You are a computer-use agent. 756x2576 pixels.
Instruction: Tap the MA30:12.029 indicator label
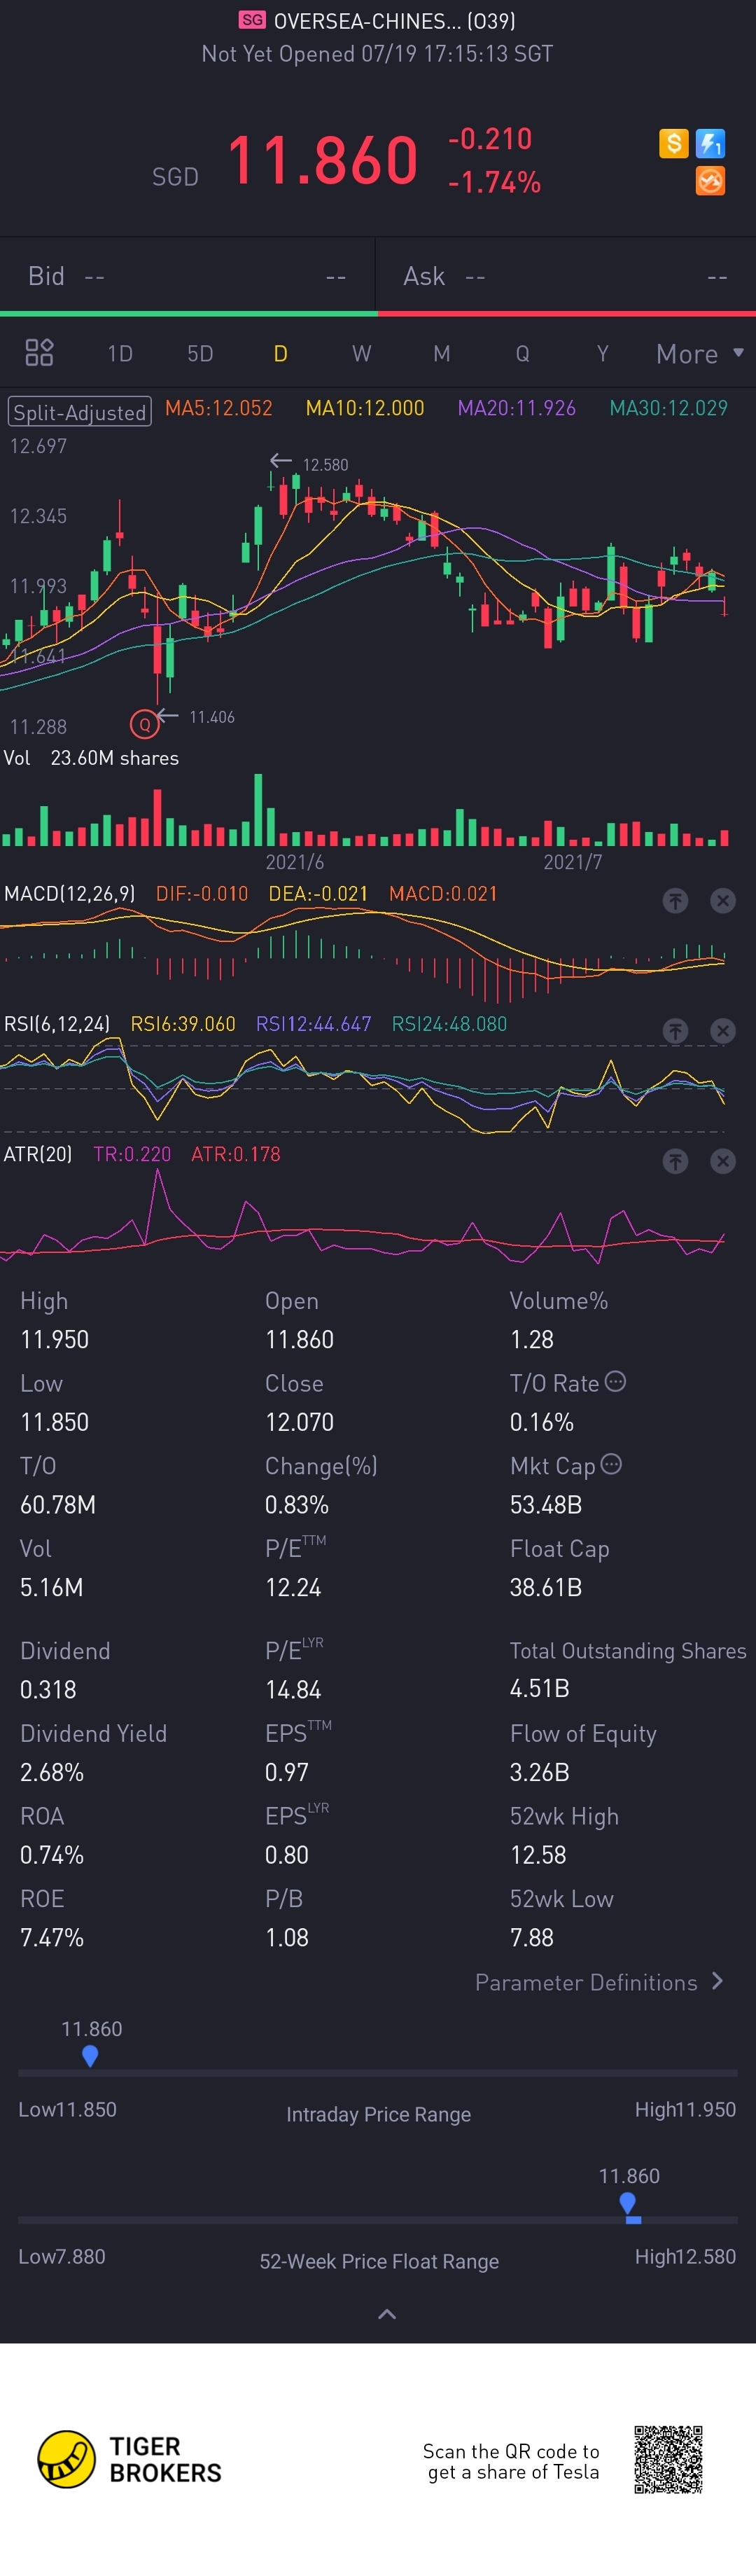669,408
